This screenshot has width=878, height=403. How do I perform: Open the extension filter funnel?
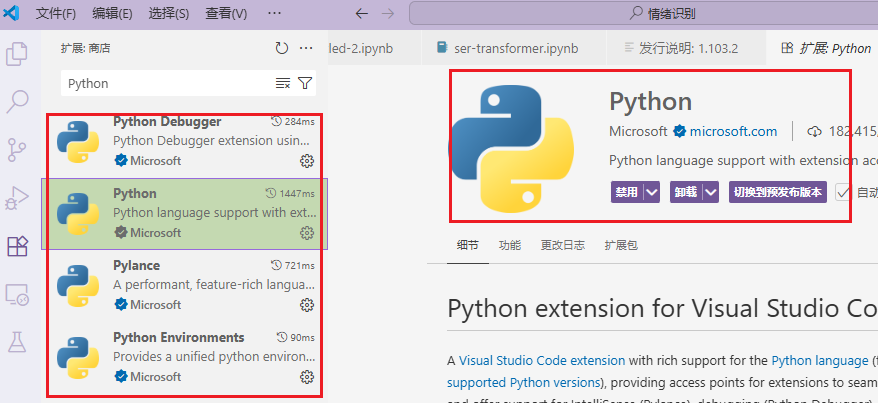pyautogui.click(x=305, y=83)
